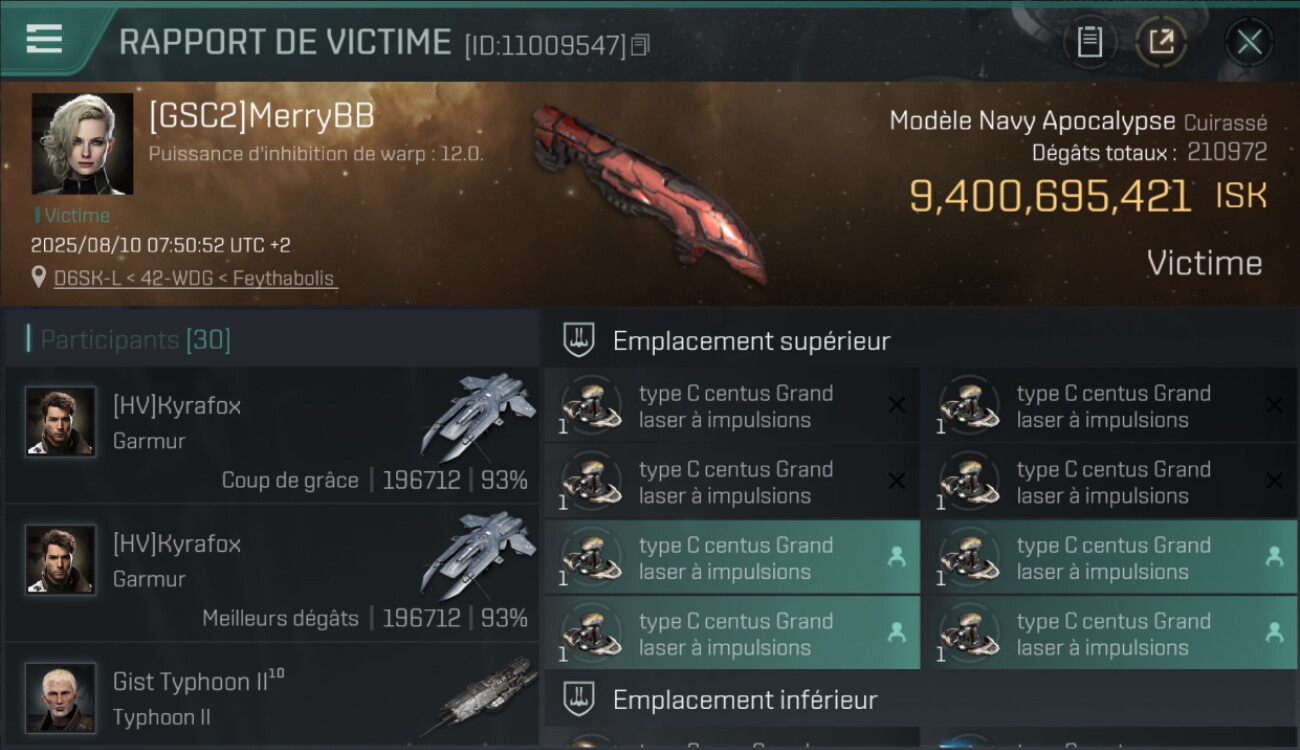This screenshot has width=1300, height=750.
Task: Click the clipboard report icon in header
Action: click(x=1089, y=42)
